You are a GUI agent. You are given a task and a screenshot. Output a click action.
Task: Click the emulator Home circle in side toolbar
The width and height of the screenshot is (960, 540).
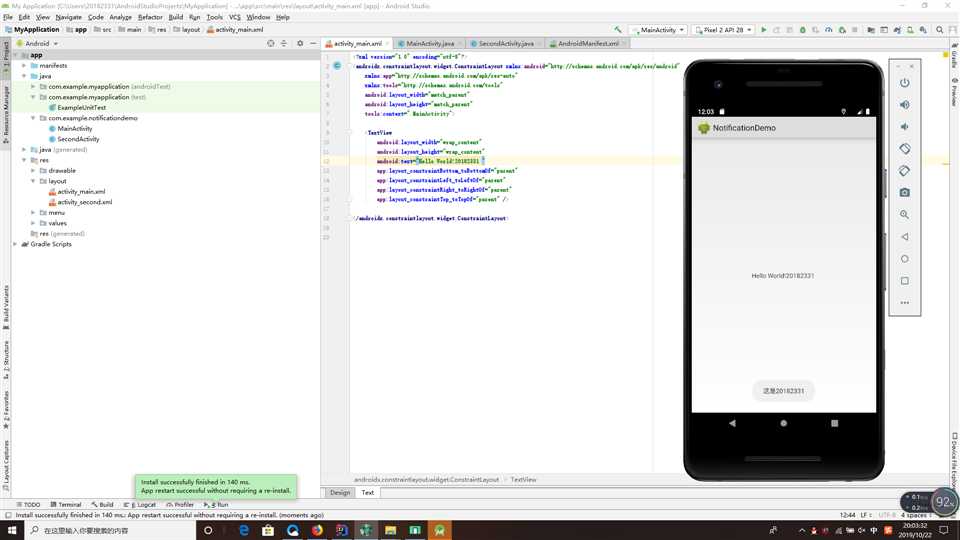(x=904, y=259)
